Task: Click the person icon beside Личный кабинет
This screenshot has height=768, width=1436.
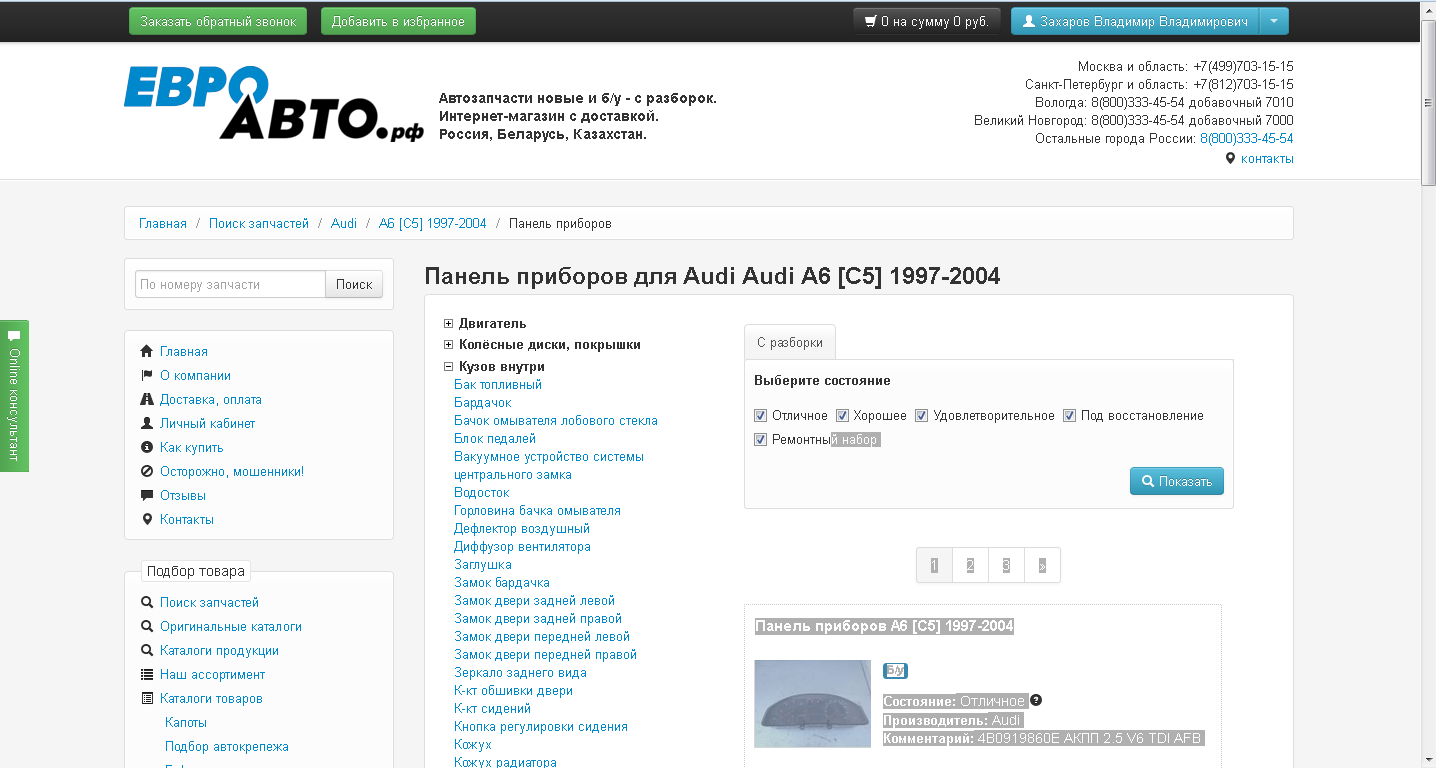Action: [147, 423]
